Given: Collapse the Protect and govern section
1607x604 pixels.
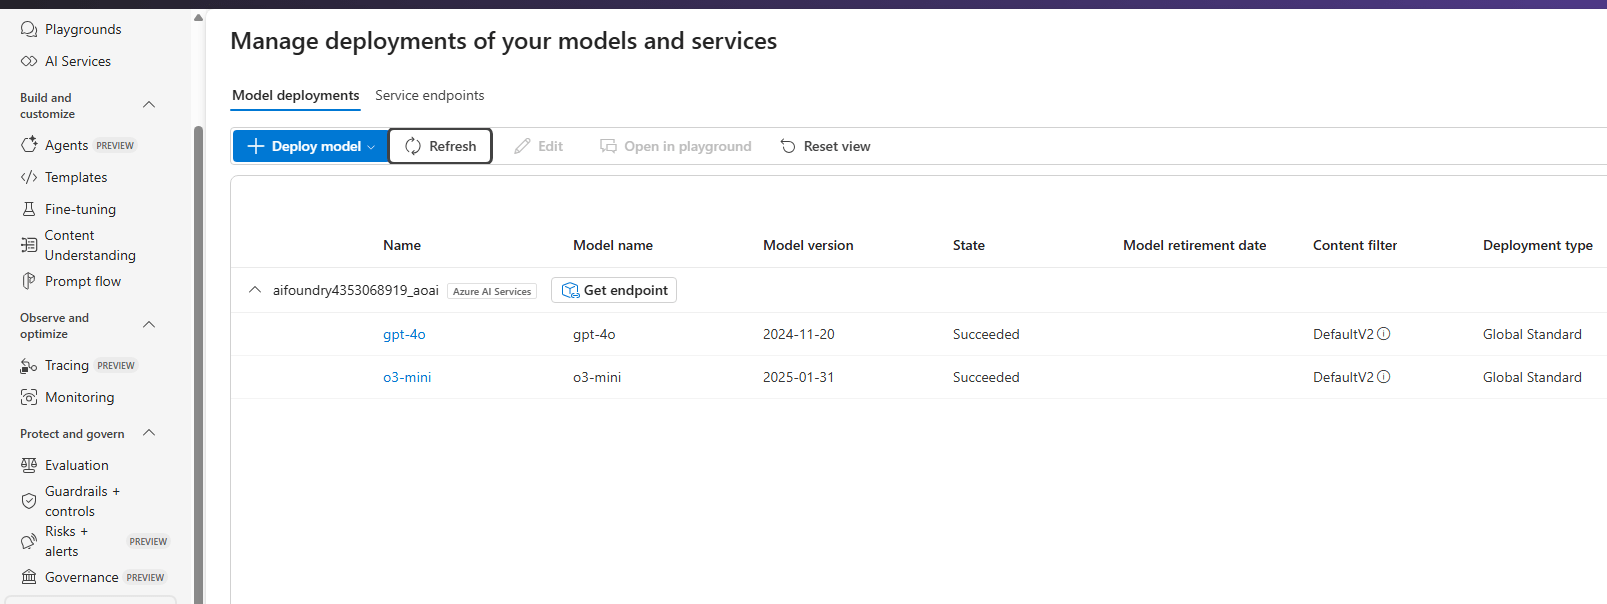Looking at the screenshot, I should click(149, 433).
